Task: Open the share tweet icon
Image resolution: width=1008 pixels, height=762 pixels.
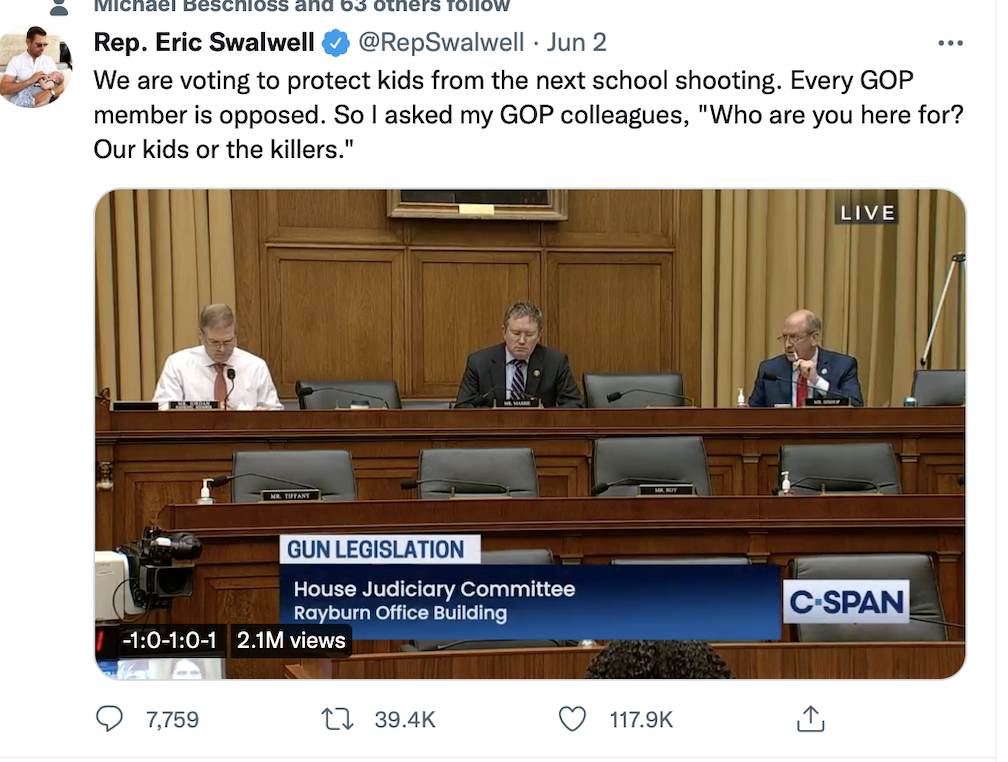Action: [x=809, y=718]
